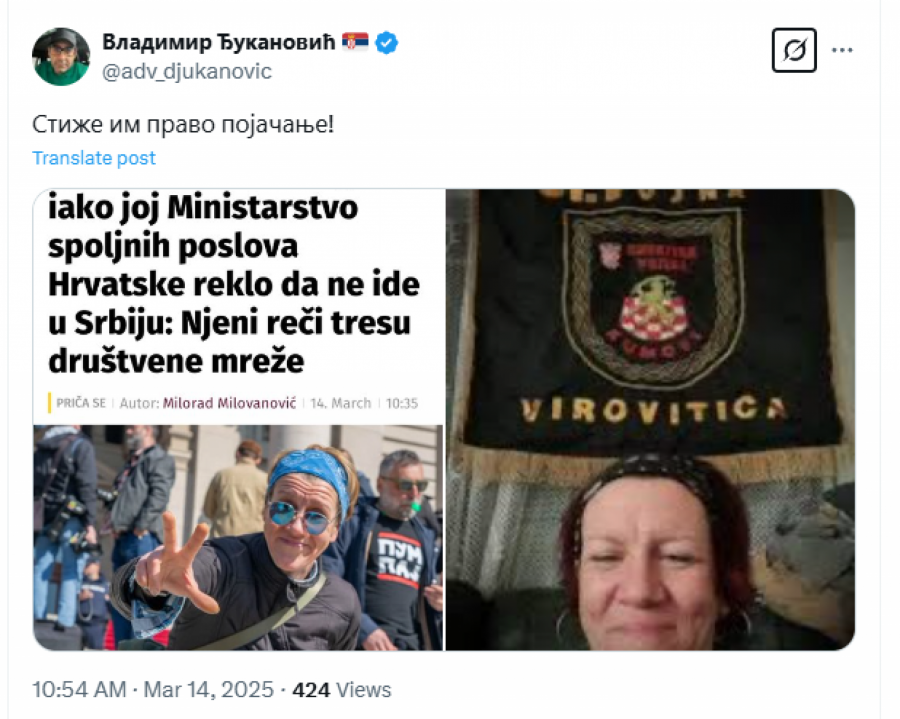Open Vladimir Đukanović's profile avatar
The width and height of the screenshot is (900, 719).
61,57
